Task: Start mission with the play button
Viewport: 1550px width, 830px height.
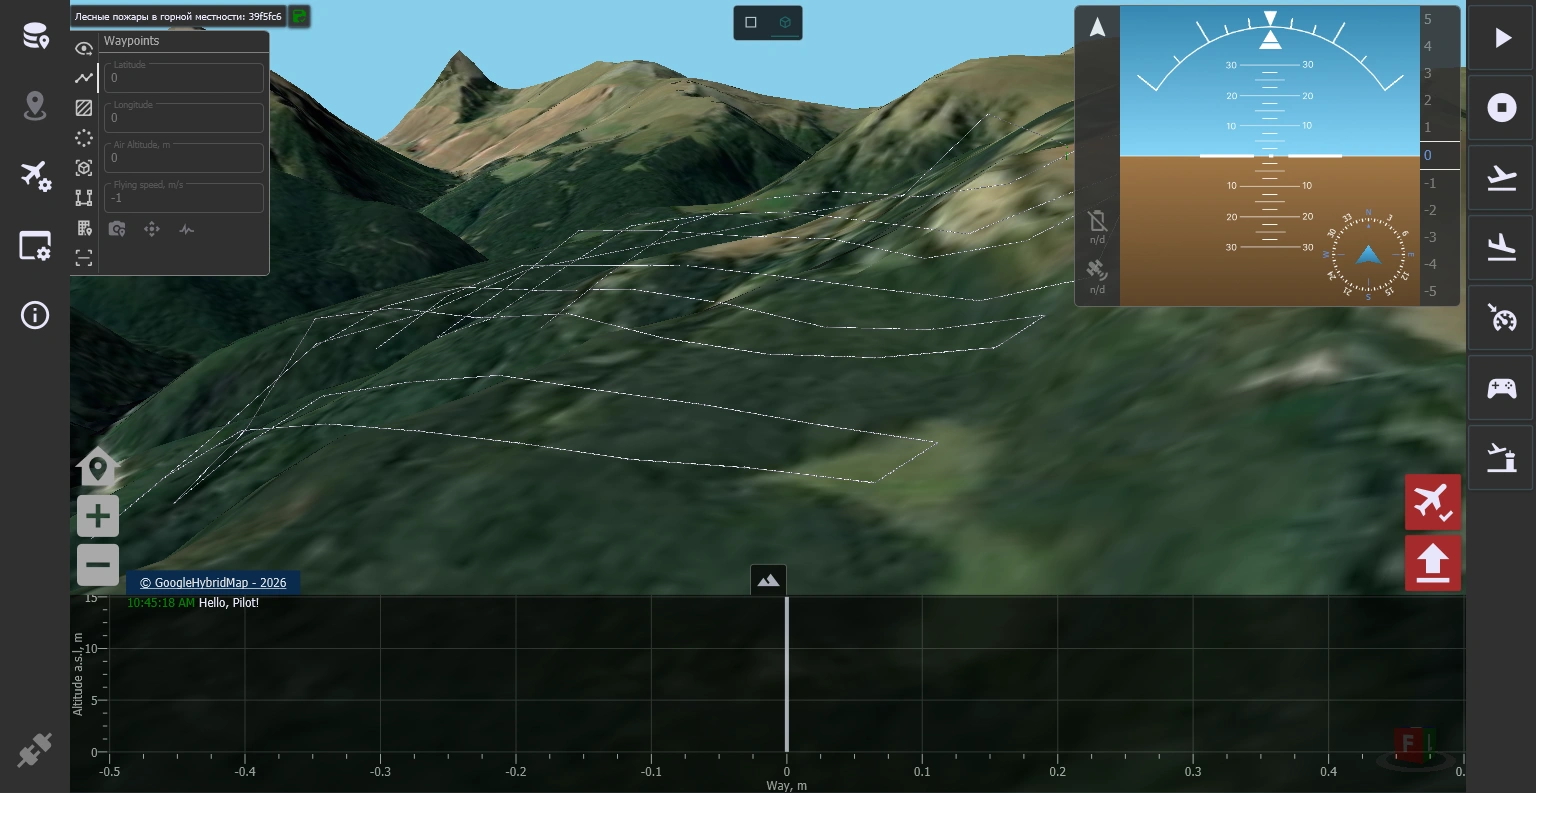Action: (1501, 38)
